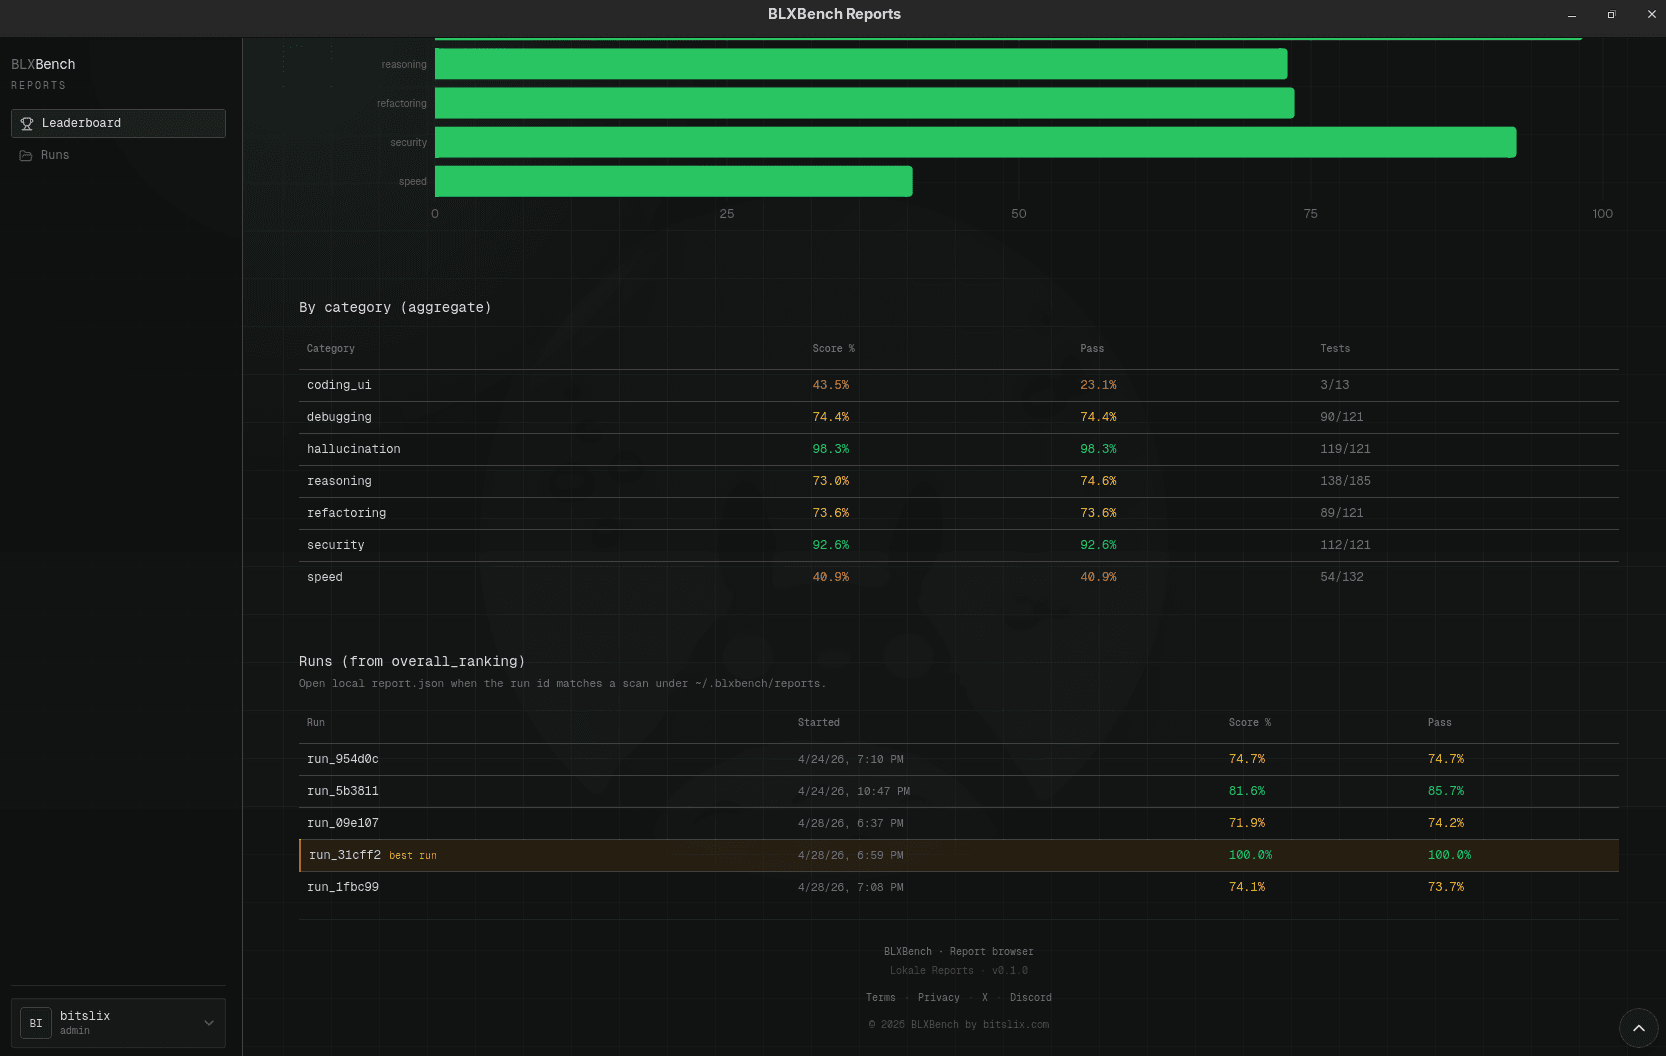Image resolution: width=1666 pixels, height=1056 pixels.
Task: Click the 138/185 reasoning tests value
Action: (x=1346, y=481)
